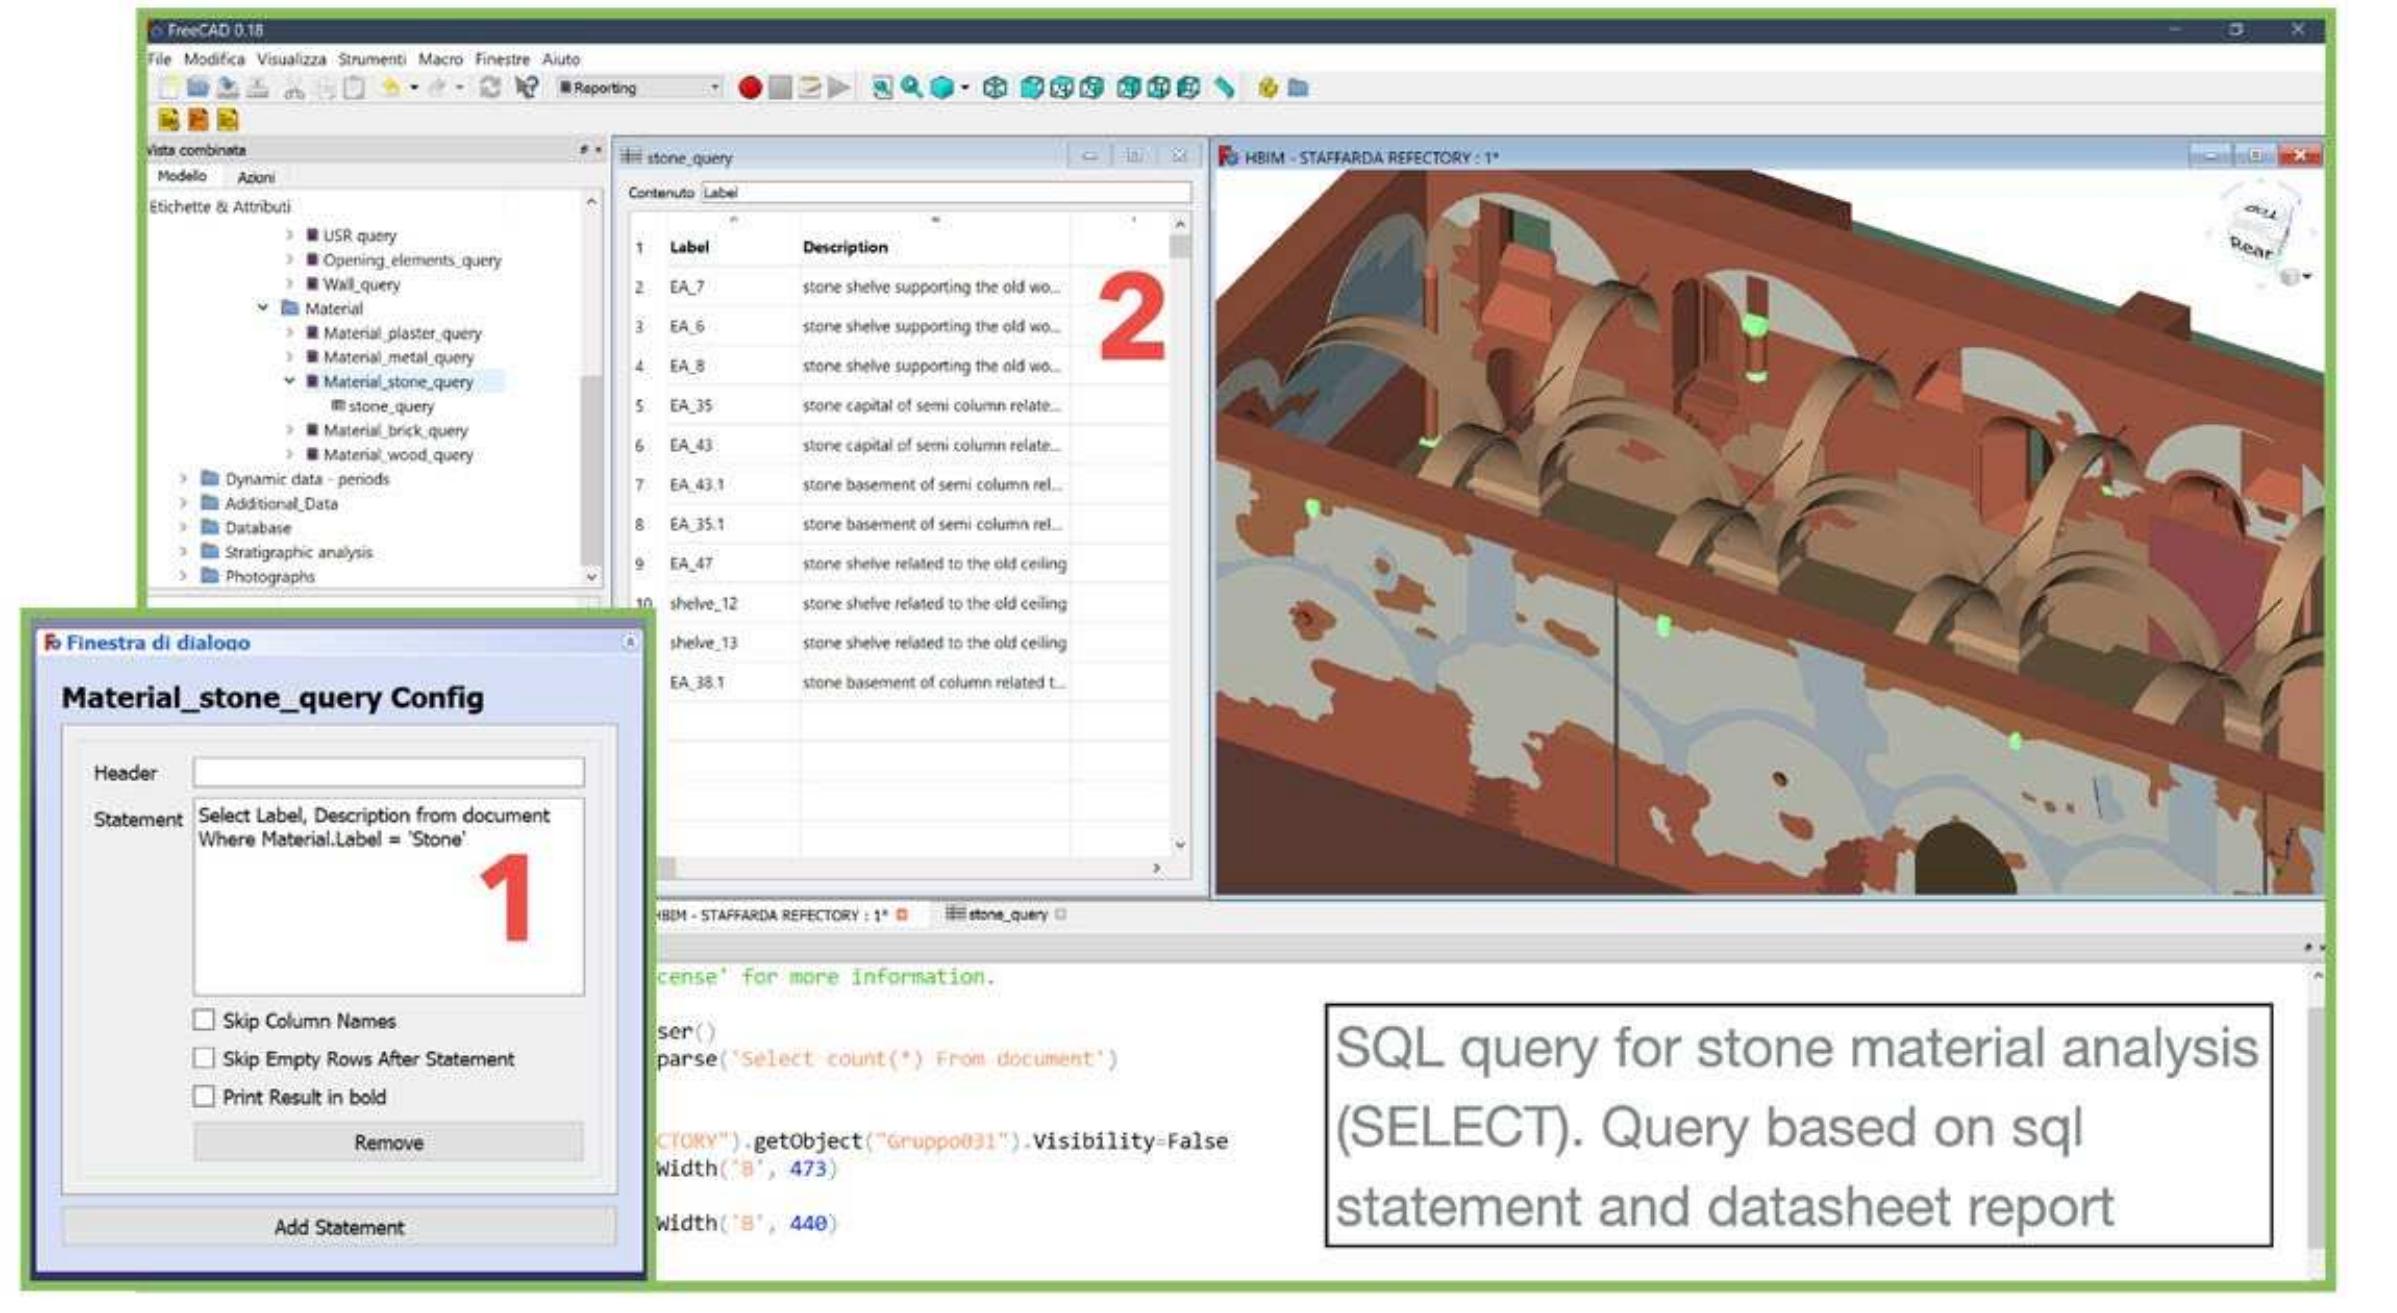Open the Macro menu
Image resolution: width=2397 pixels, height=1313 pixels.
[440, 59]
